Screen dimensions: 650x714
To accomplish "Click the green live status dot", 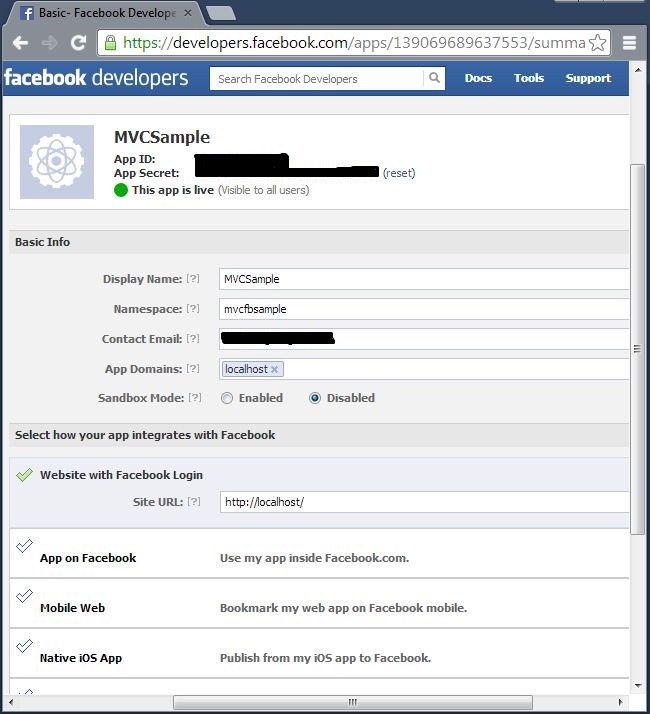I will tap(121, 190).
